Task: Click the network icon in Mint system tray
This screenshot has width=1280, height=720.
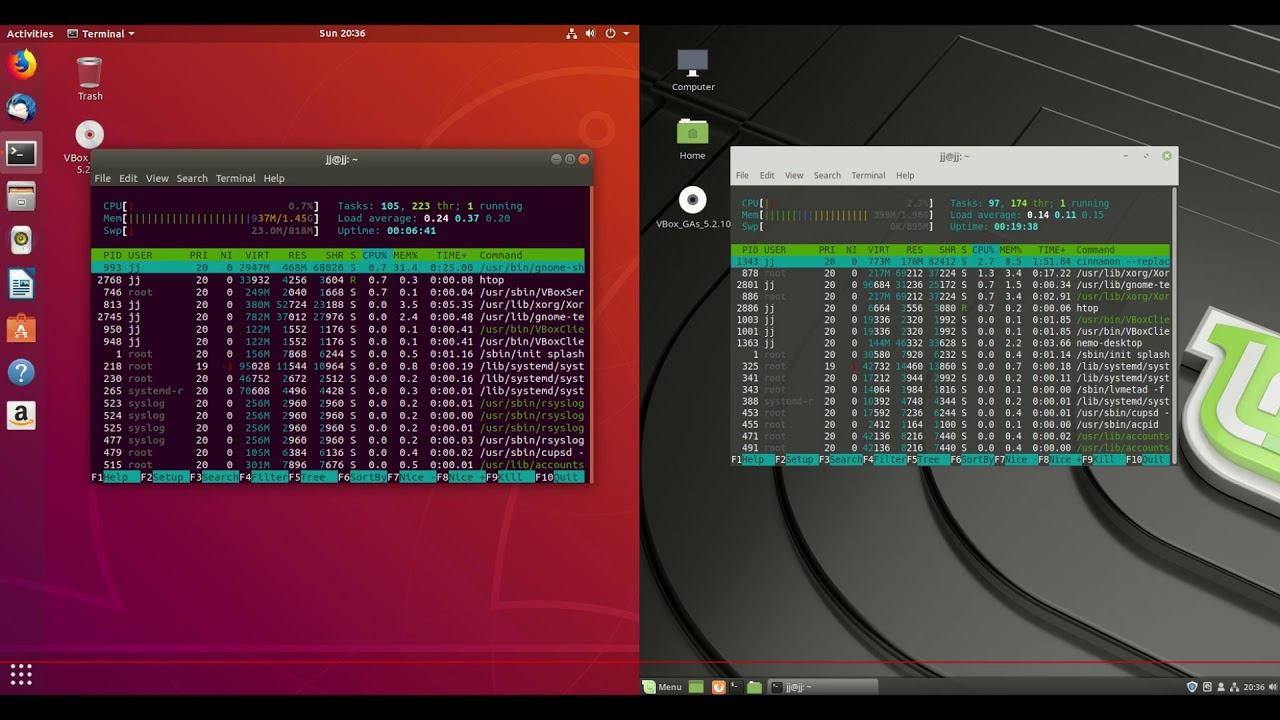Action: (x=1236, y=687)
